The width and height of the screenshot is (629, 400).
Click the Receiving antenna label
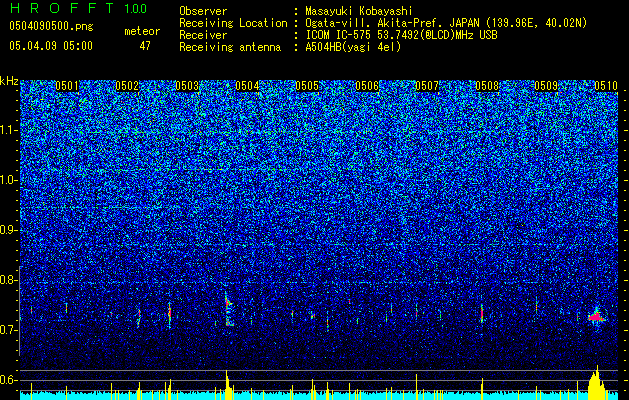[x=230, y=47]
